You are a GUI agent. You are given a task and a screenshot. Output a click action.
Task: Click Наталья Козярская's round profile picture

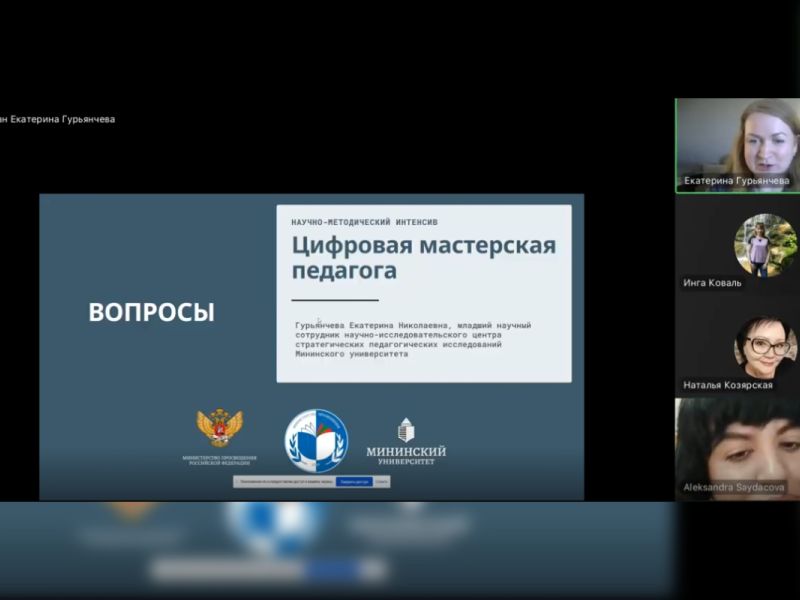click(765, 346)
